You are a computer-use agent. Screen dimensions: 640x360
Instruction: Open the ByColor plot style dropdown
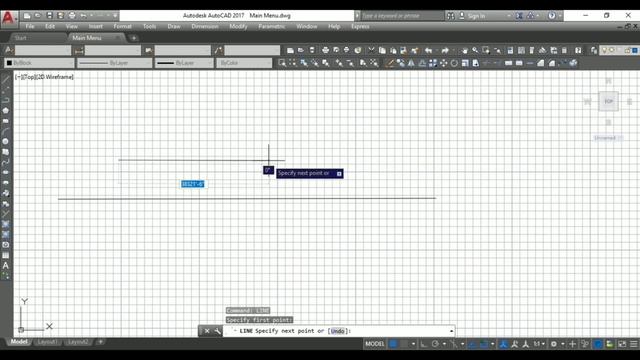click(244, 63)
